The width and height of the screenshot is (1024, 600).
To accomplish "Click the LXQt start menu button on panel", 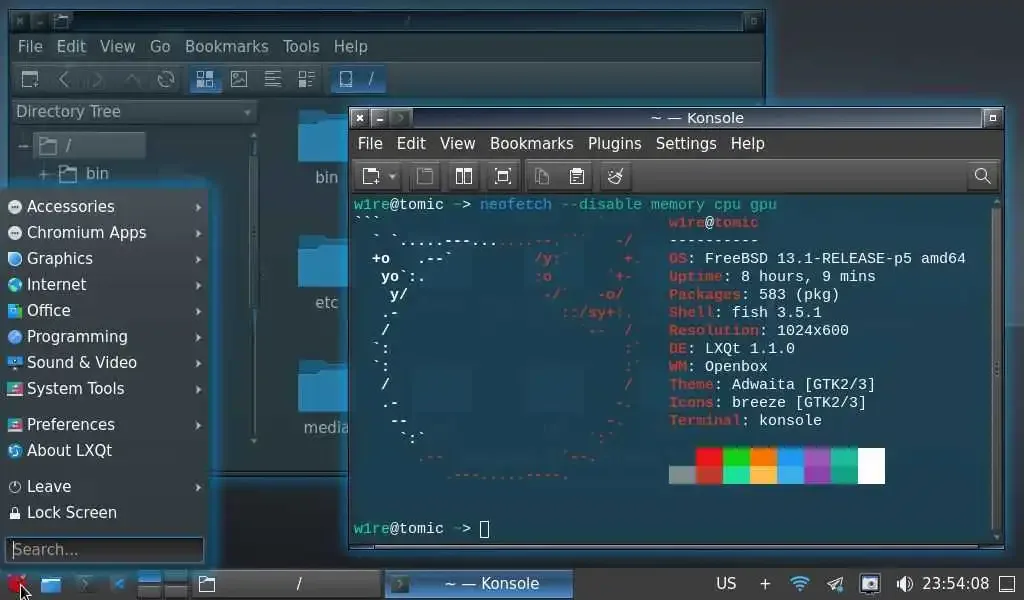I will tap(17, 583).
